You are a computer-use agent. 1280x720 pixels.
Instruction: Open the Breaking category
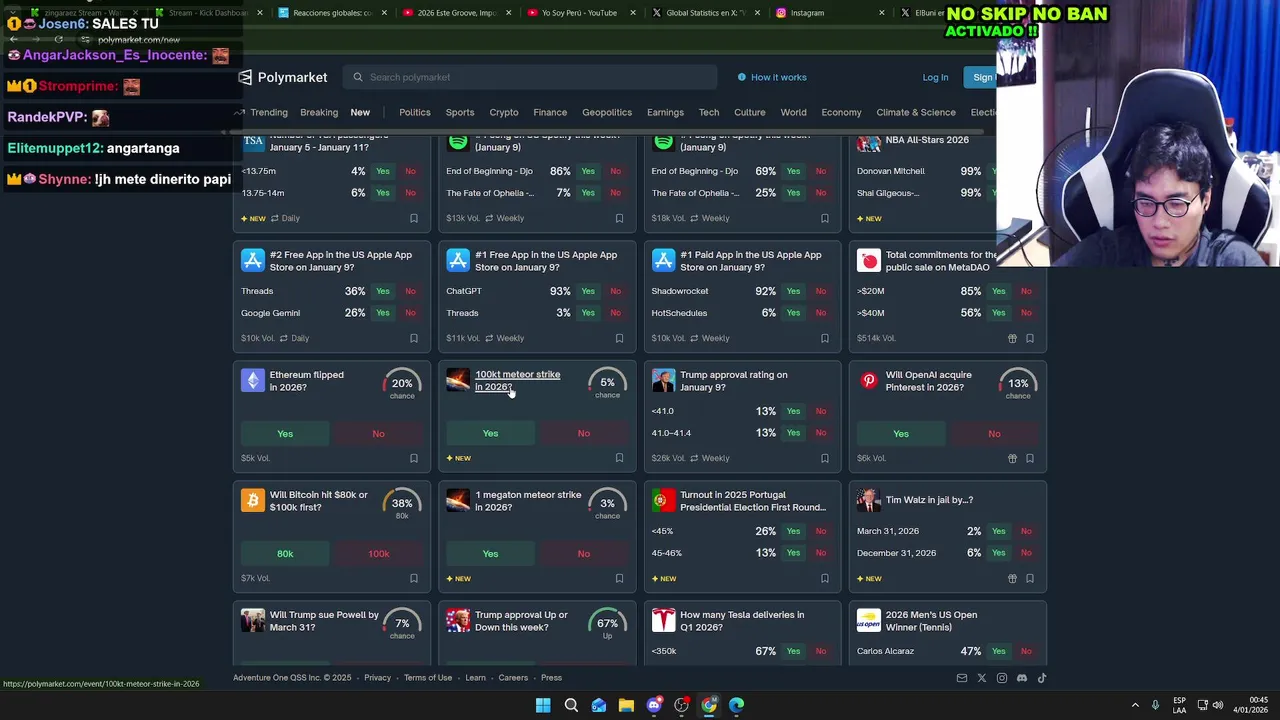pyautogui.click(x=319, y=112)
